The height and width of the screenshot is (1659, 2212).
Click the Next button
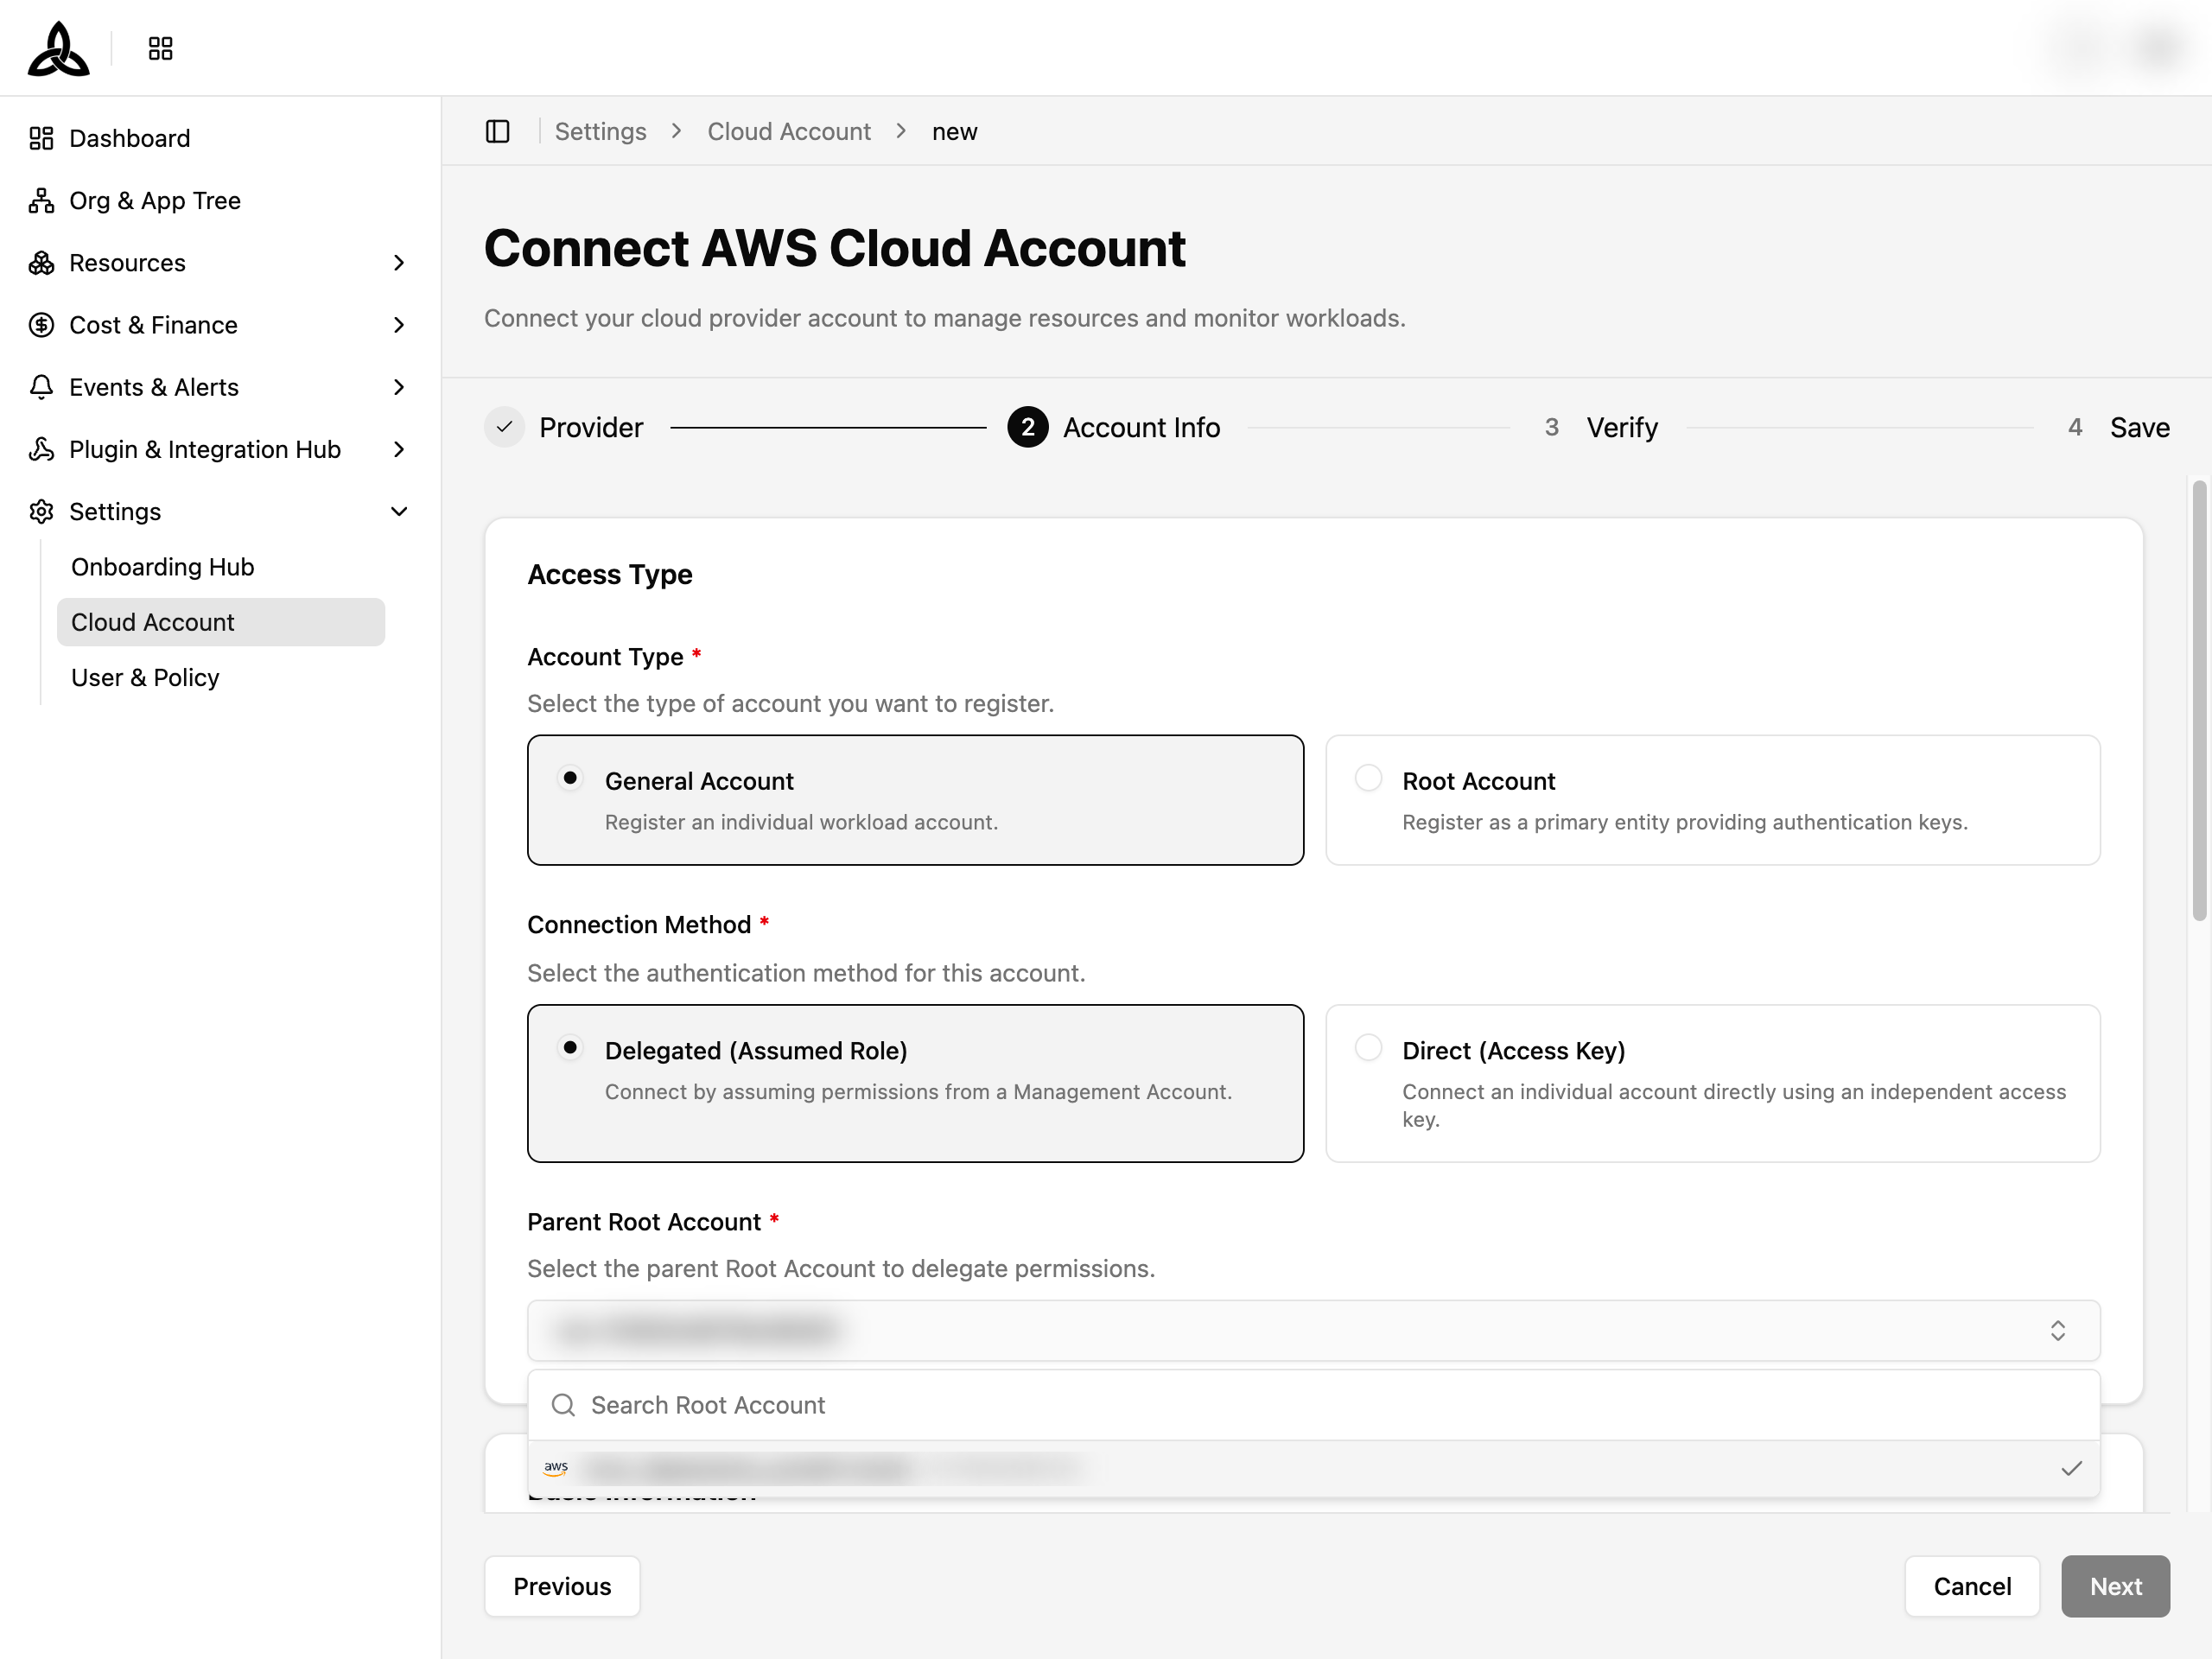(x=2115, y=1586)
